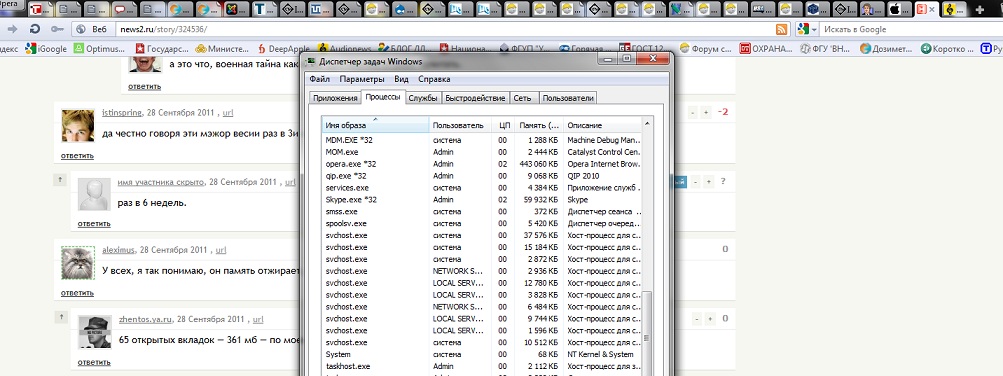Screen dimensions: 1003x376
Task: Open the Государс... bookmark
Action: click(x=162, y=49)
